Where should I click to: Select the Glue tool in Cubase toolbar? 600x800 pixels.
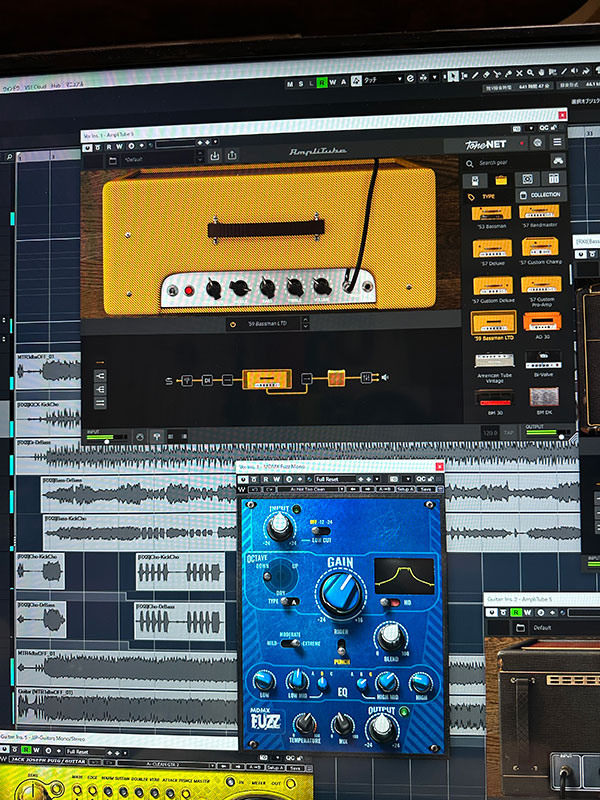pos(508,73)
